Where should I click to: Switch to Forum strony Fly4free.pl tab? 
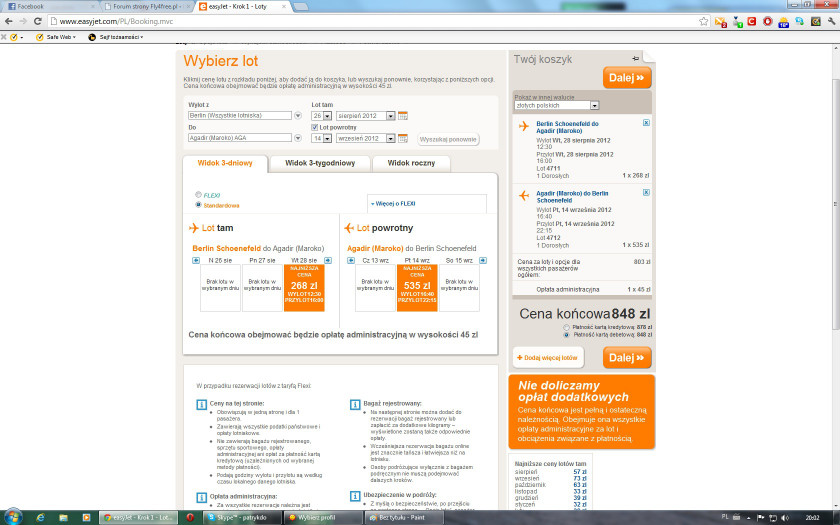point(146,6)
